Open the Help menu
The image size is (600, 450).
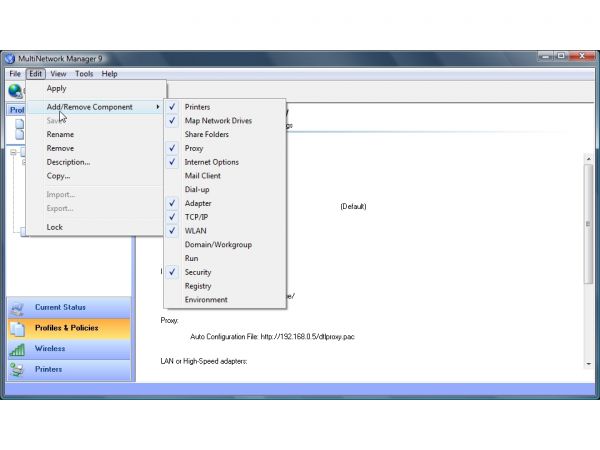pos(109,74)
